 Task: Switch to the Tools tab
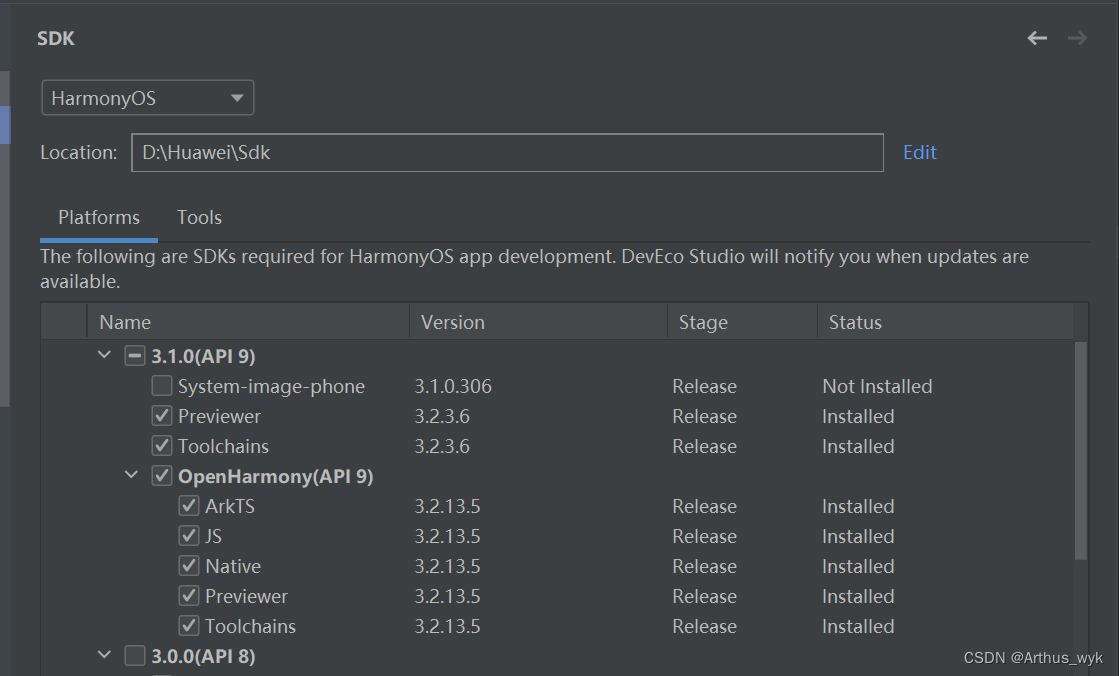tap(199, 217)
